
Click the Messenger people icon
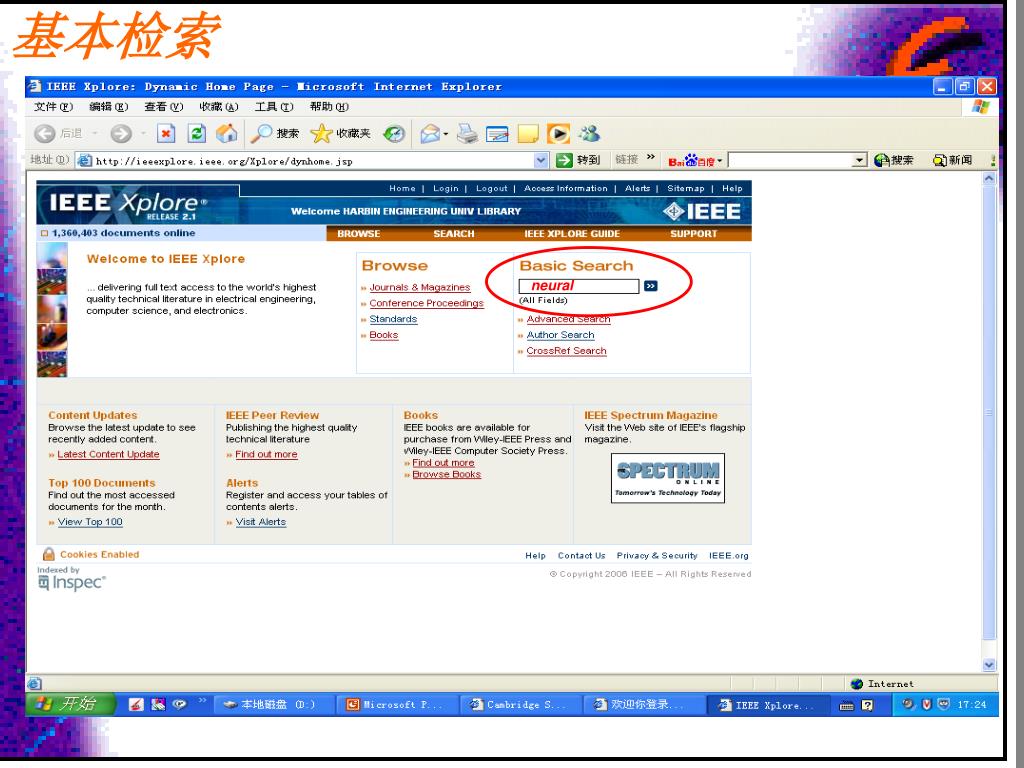click(589, 134)
